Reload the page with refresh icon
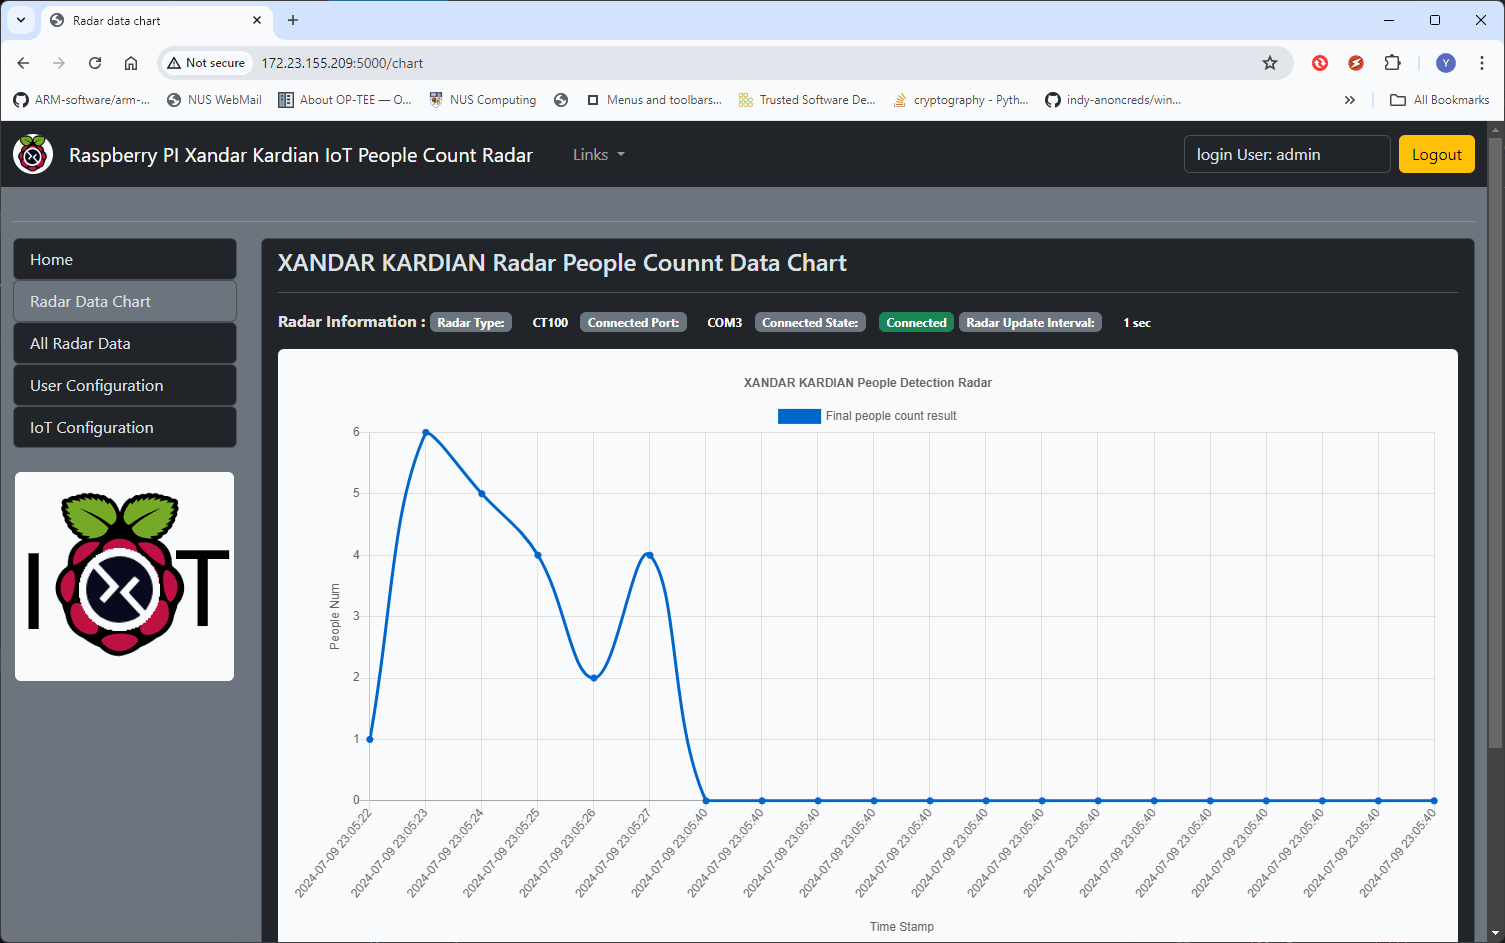1505x943 pixels. pos(95,63)
